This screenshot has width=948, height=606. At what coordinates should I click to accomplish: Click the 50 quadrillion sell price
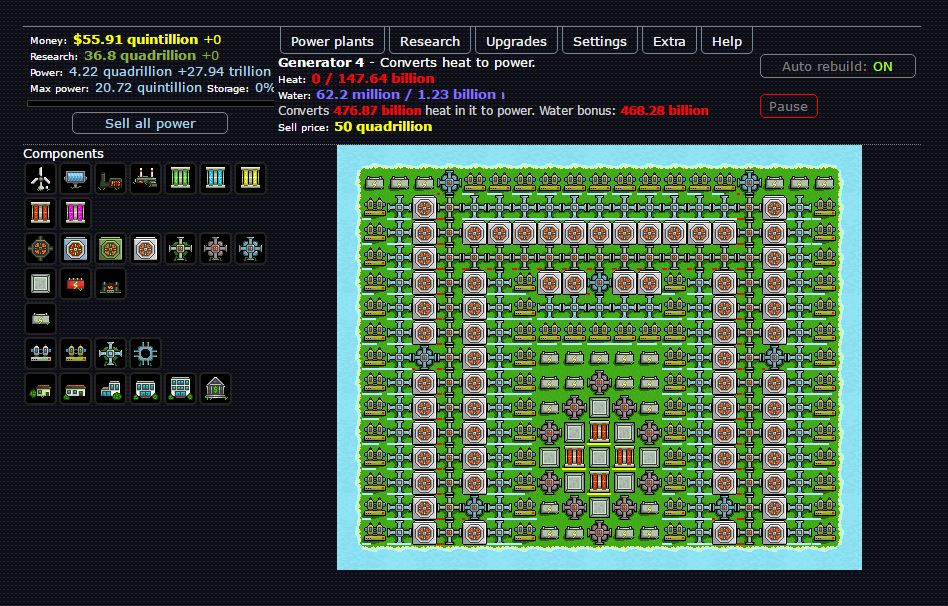coord(383,126)
